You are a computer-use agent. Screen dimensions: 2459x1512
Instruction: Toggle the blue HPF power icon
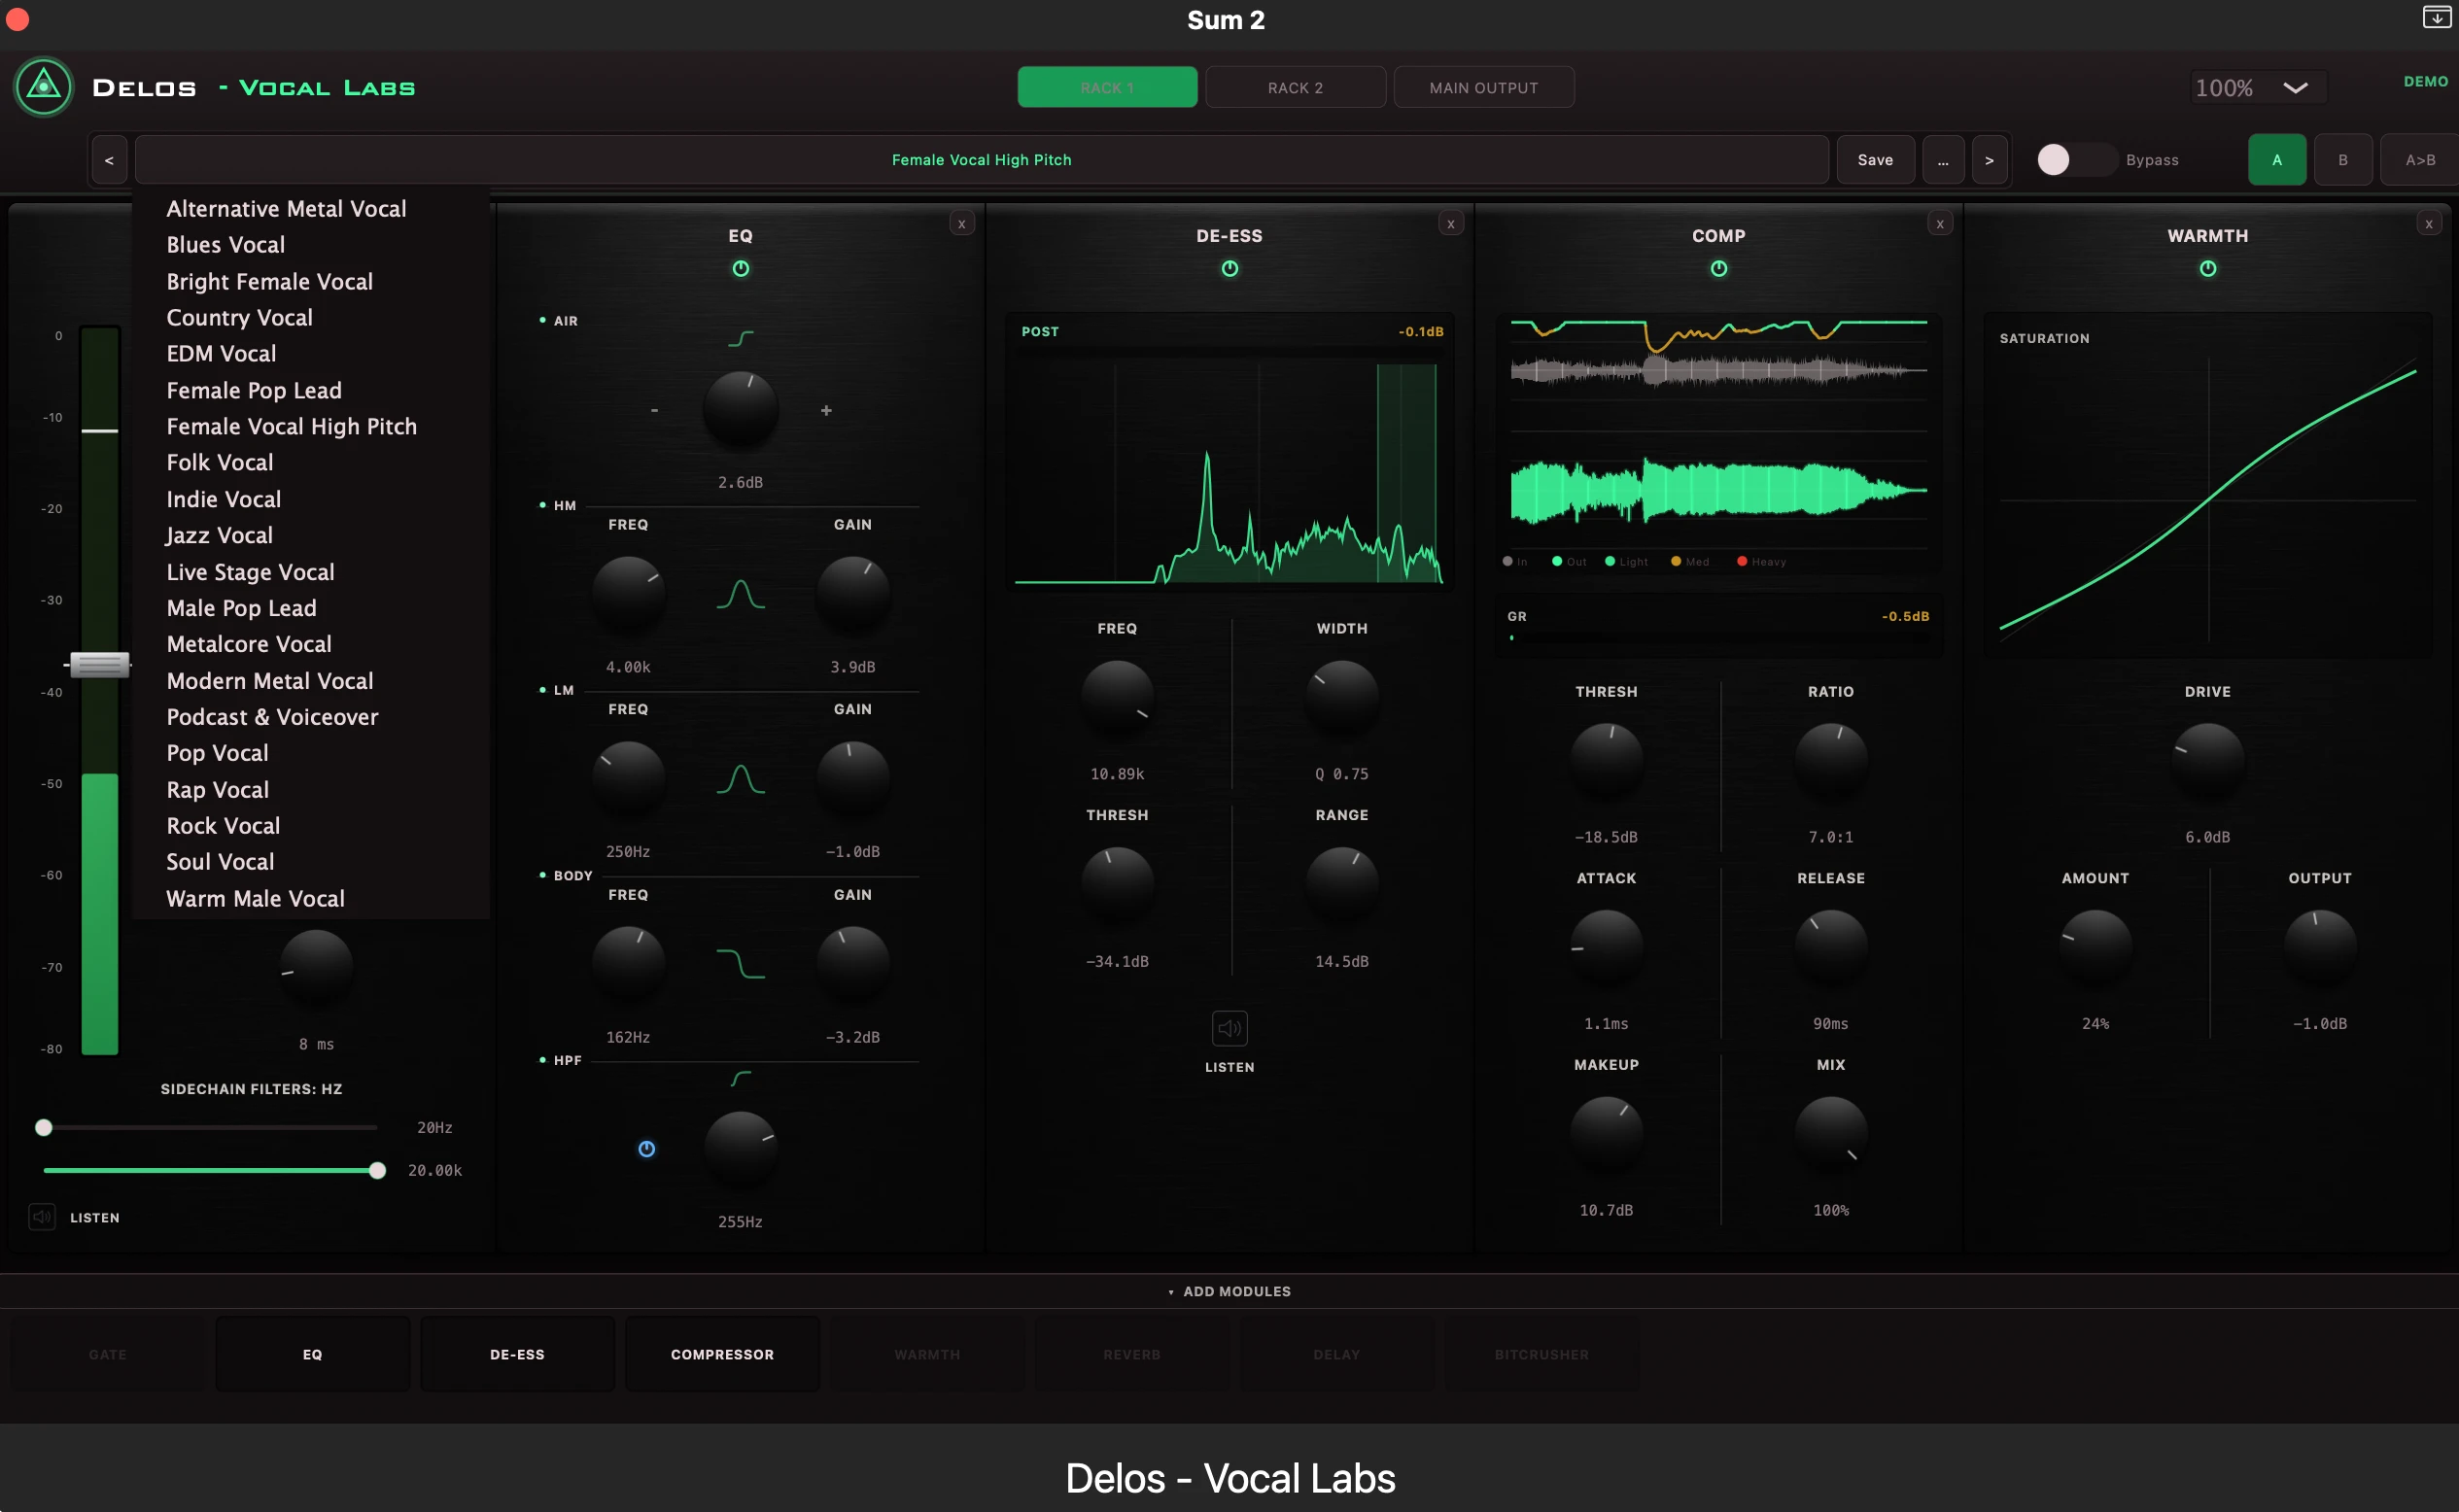tap(646, 1149)
